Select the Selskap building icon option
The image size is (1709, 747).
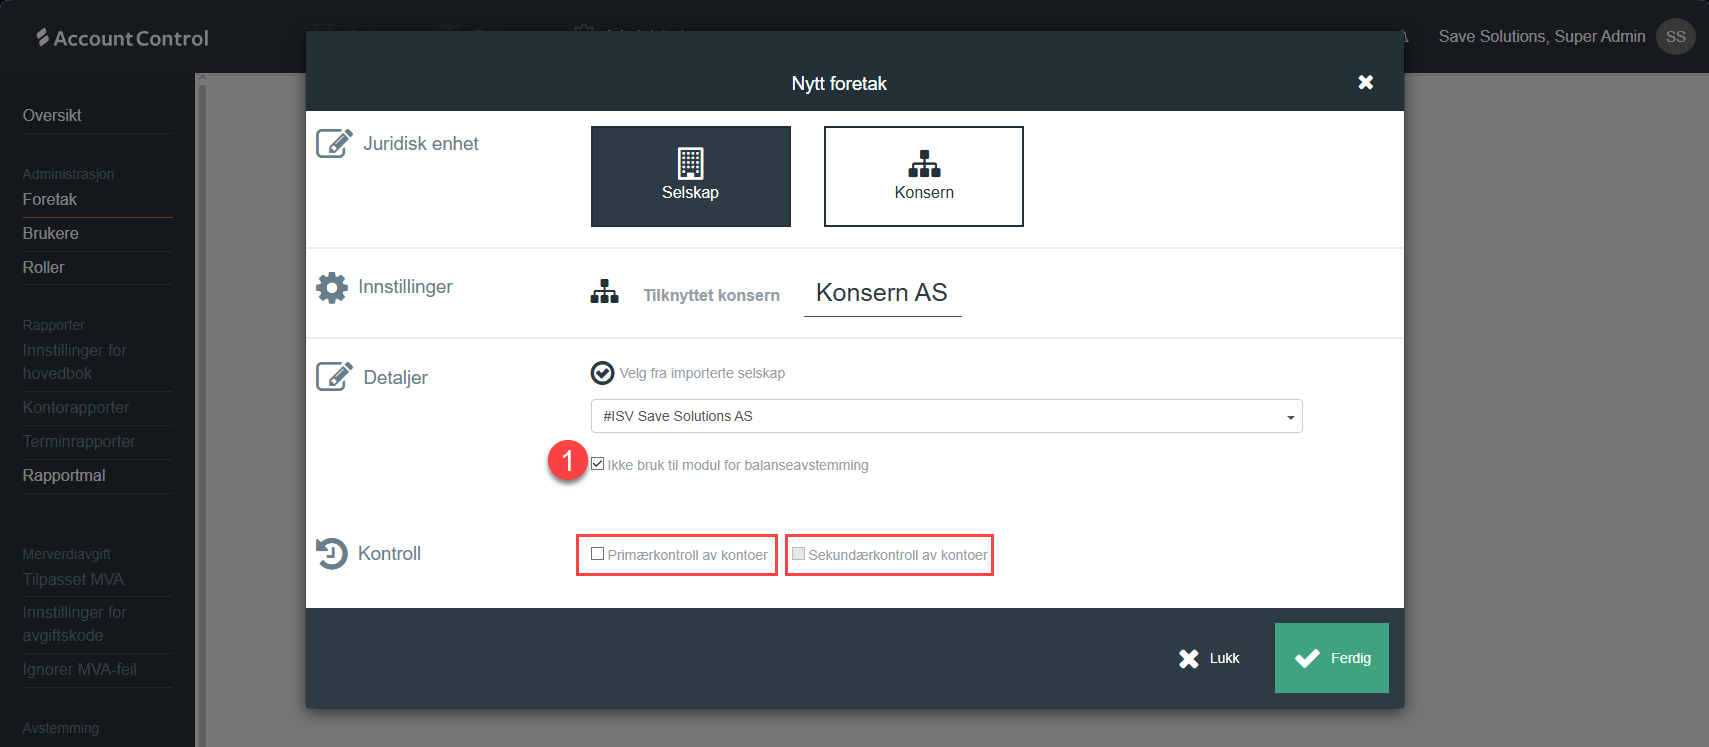[690, 176]
